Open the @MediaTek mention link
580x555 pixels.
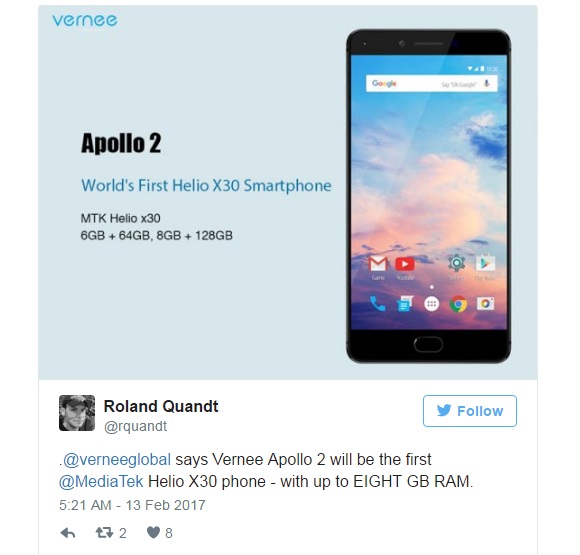(x=101, y=481)
